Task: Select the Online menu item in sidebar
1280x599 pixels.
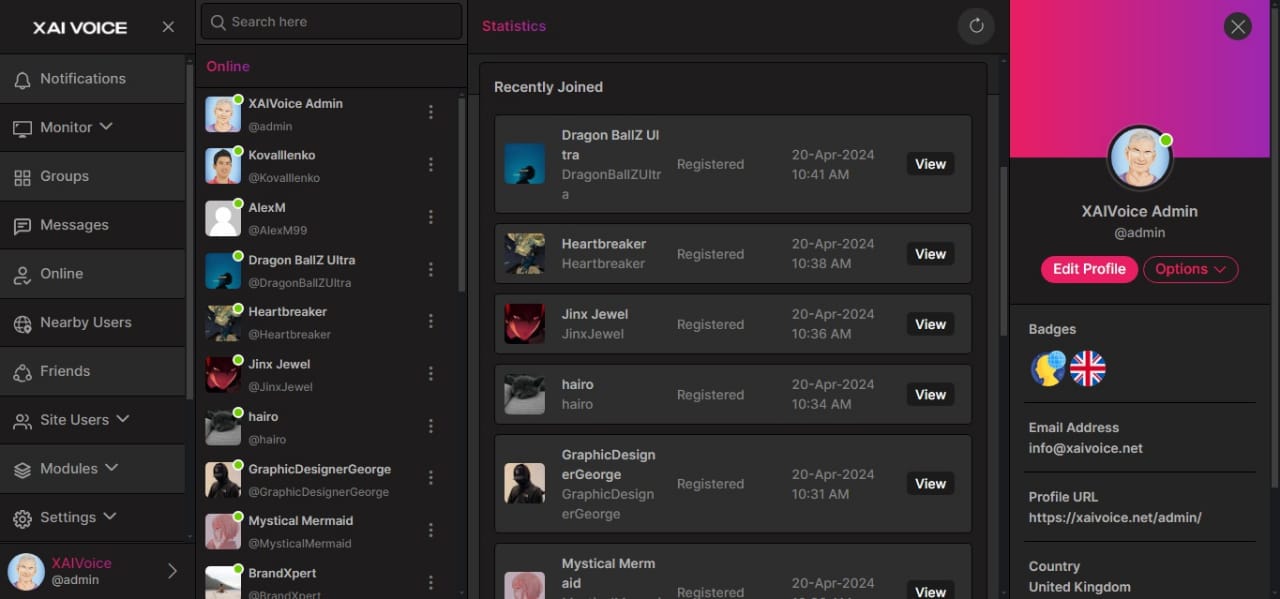Action: [x=92, y=274]
